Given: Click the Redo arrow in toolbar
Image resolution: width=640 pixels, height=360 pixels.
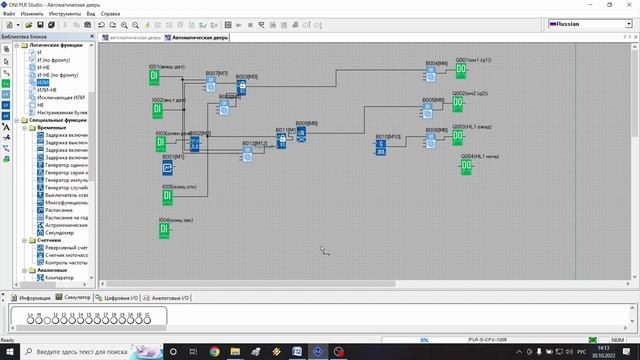Looking at the screenshot, I should pyautogui.click(x=113, y=25).
